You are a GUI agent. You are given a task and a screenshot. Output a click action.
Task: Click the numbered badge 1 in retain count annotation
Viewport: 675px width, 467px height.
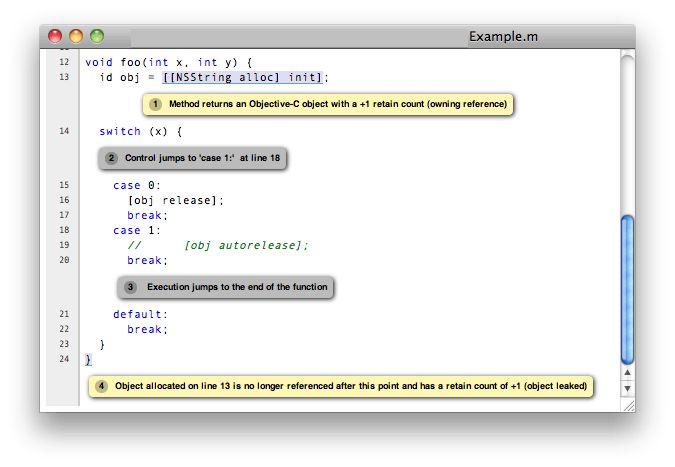(x=155, y=104)
